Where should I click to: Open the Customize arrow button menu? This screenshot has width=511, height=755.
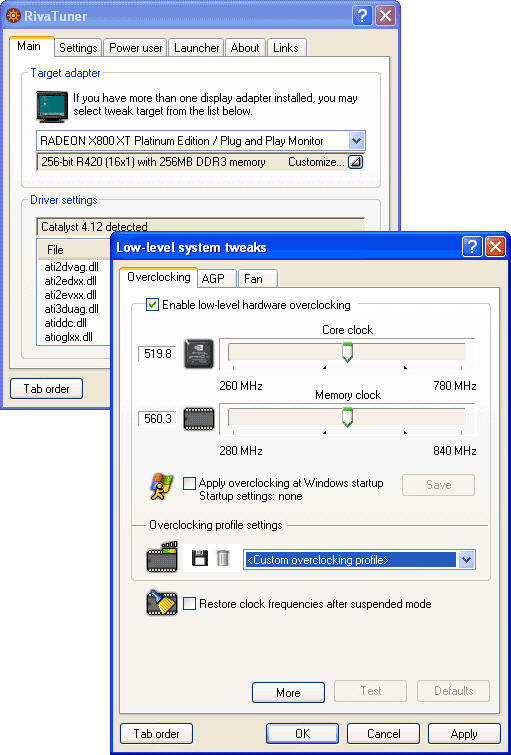coord(355,162)
